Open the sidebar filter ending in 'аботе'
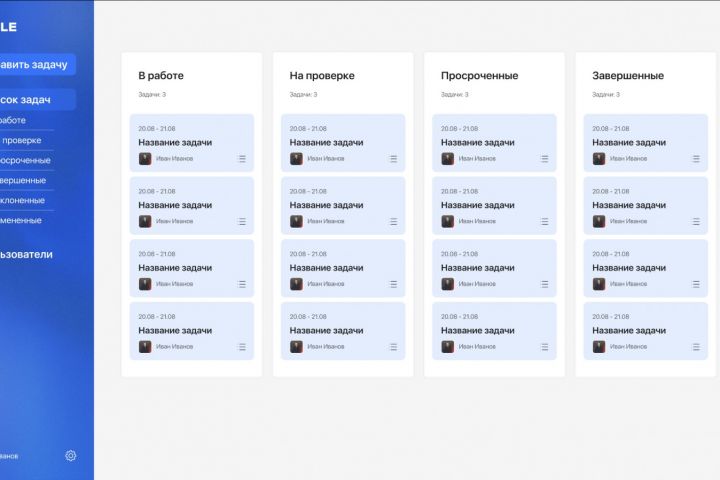Viewport: 720px width, 480px height. (x=13, y=120)
